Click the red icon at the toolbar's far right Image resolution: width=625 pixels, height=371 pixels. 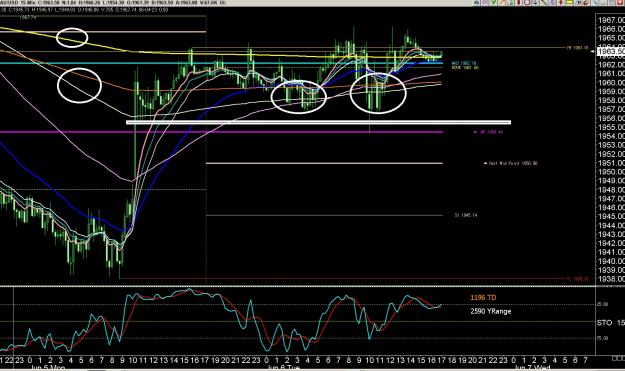tap(620, 2)
